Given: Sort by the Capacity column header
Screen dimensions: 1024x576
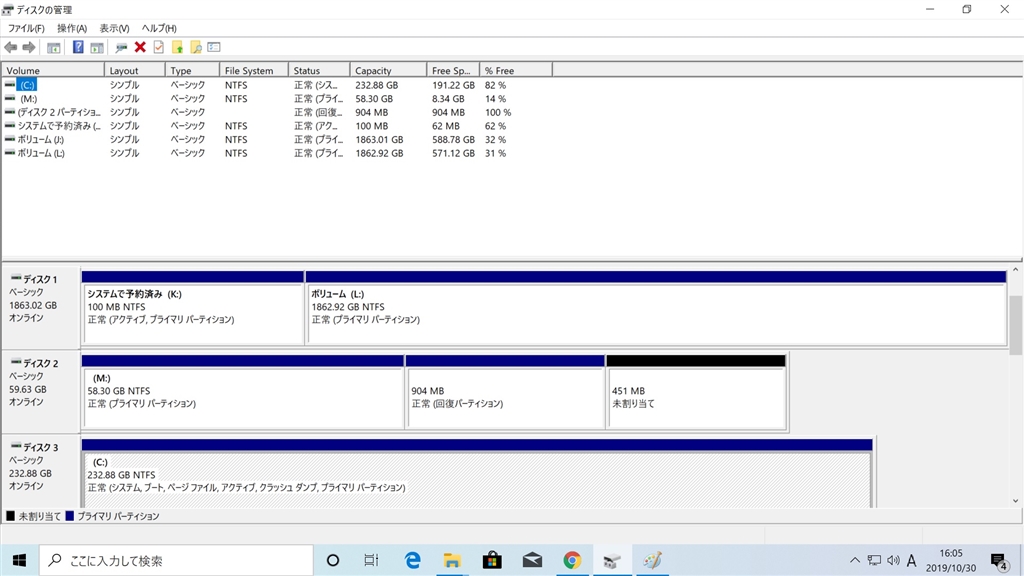Looking at the screenshot, I should click(x=388, y=71).
